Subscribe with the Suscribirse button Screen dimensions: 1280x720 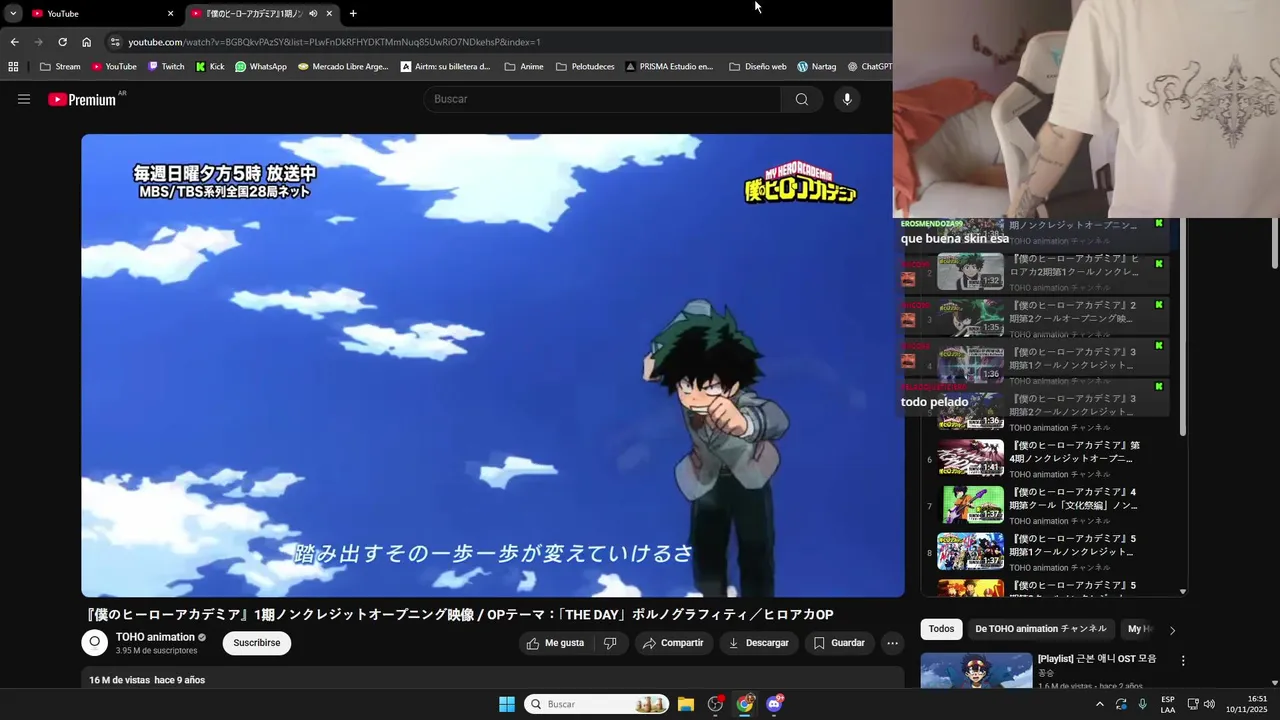click(257, 643)
